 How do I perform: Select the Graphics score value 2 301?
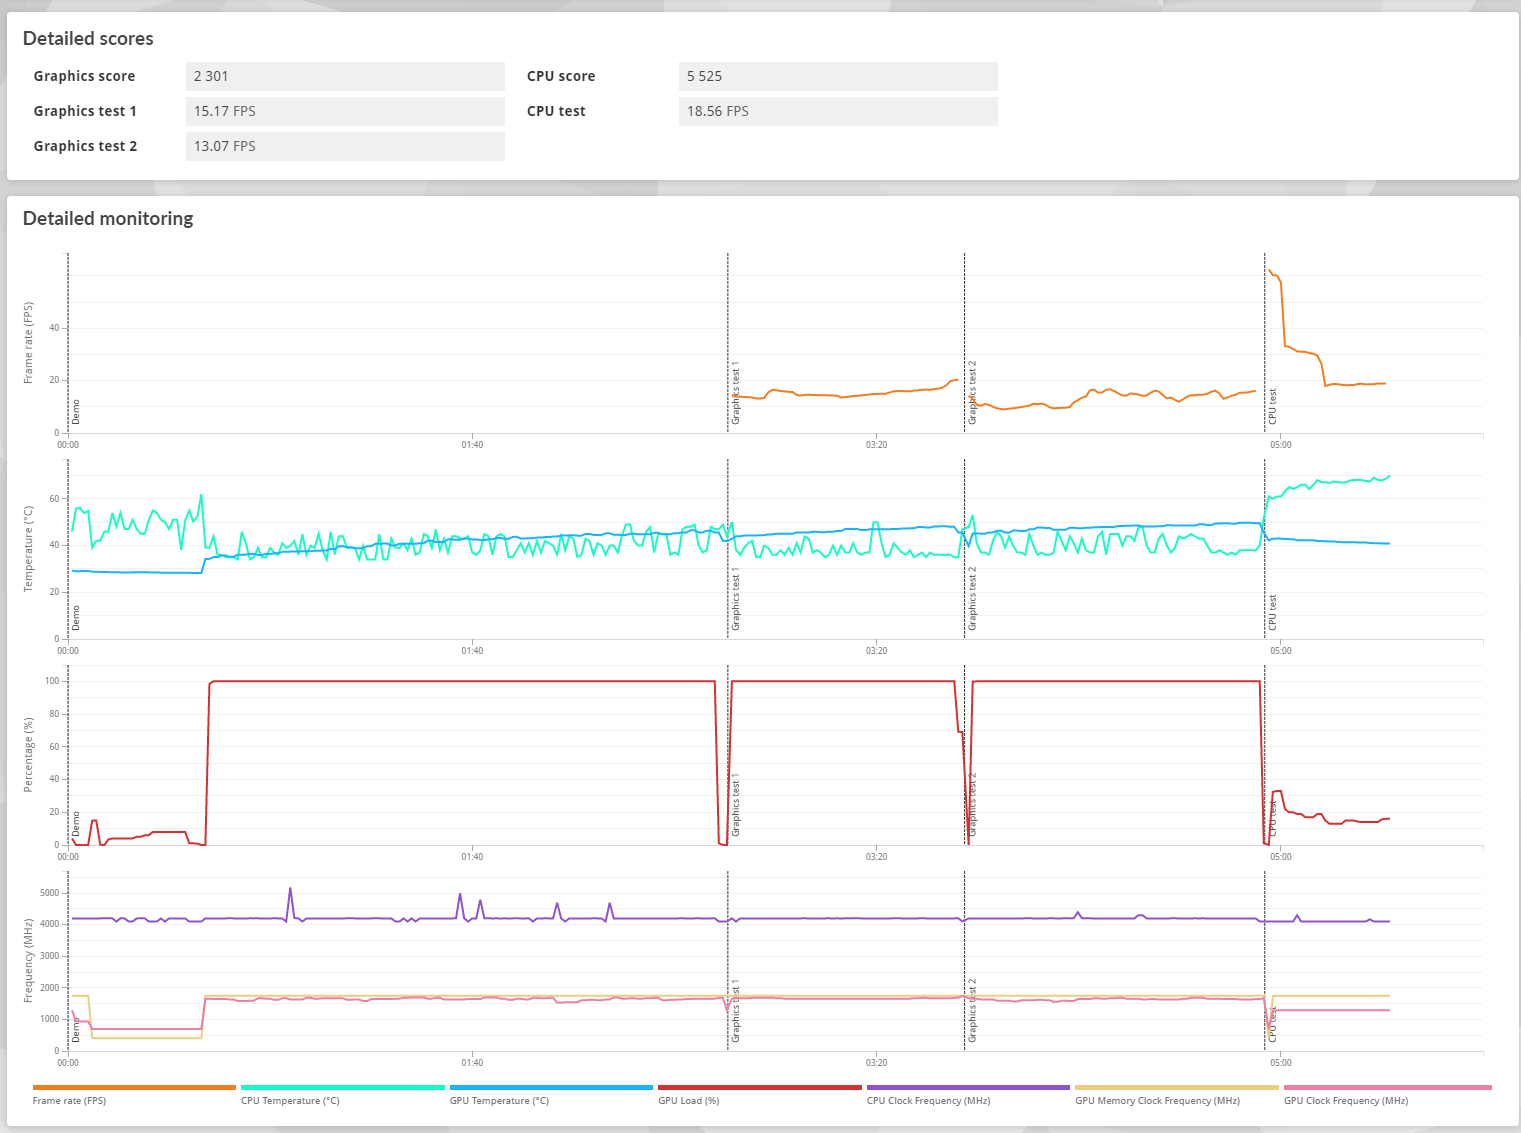tap(345, 76)
